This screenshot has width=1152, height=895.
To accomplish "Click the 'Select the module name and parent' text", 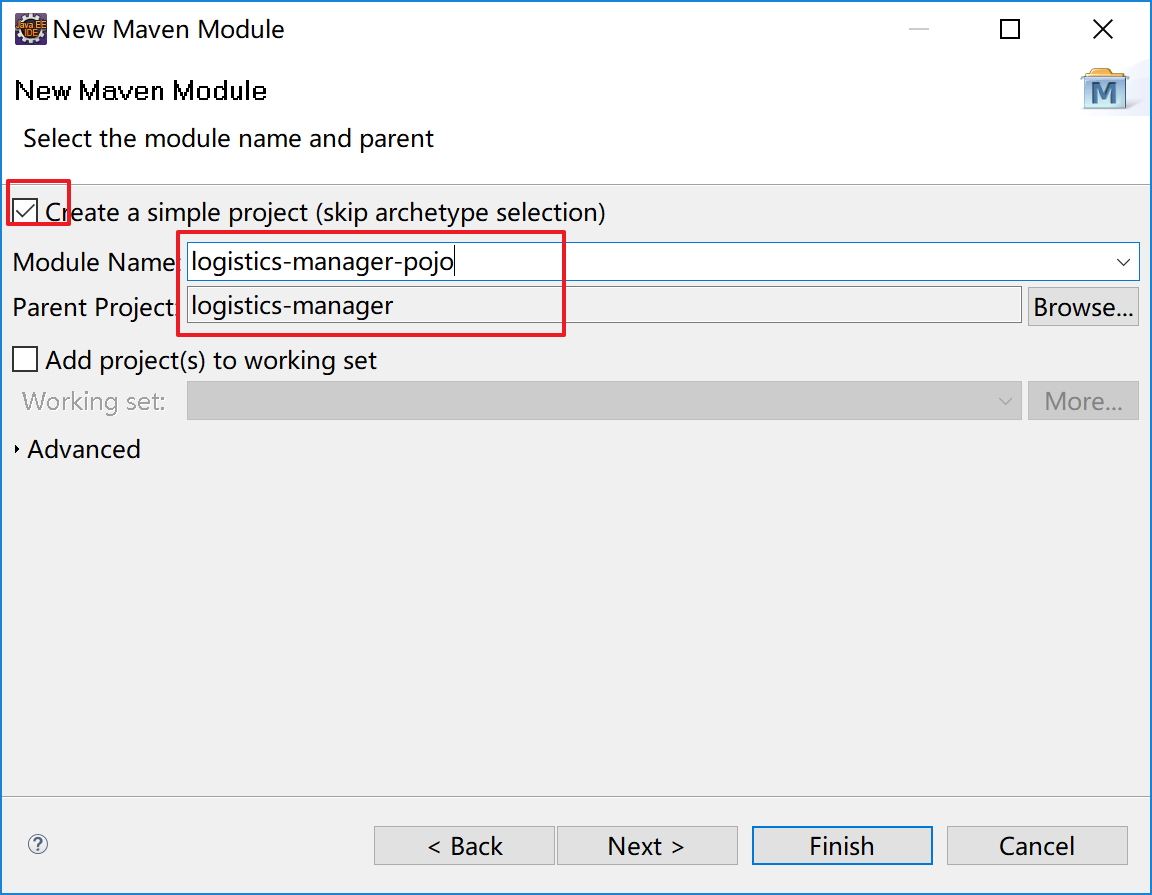I will point(228,138).
